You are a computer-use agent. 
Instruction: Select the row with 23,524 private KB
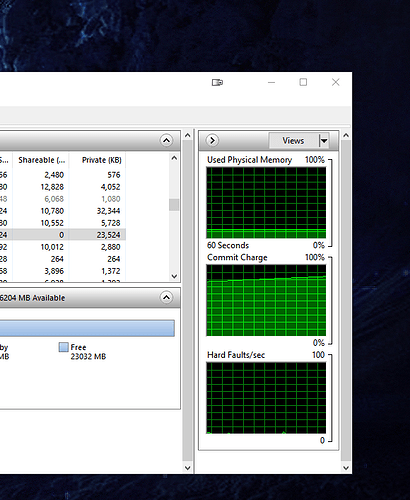point(63,235)
